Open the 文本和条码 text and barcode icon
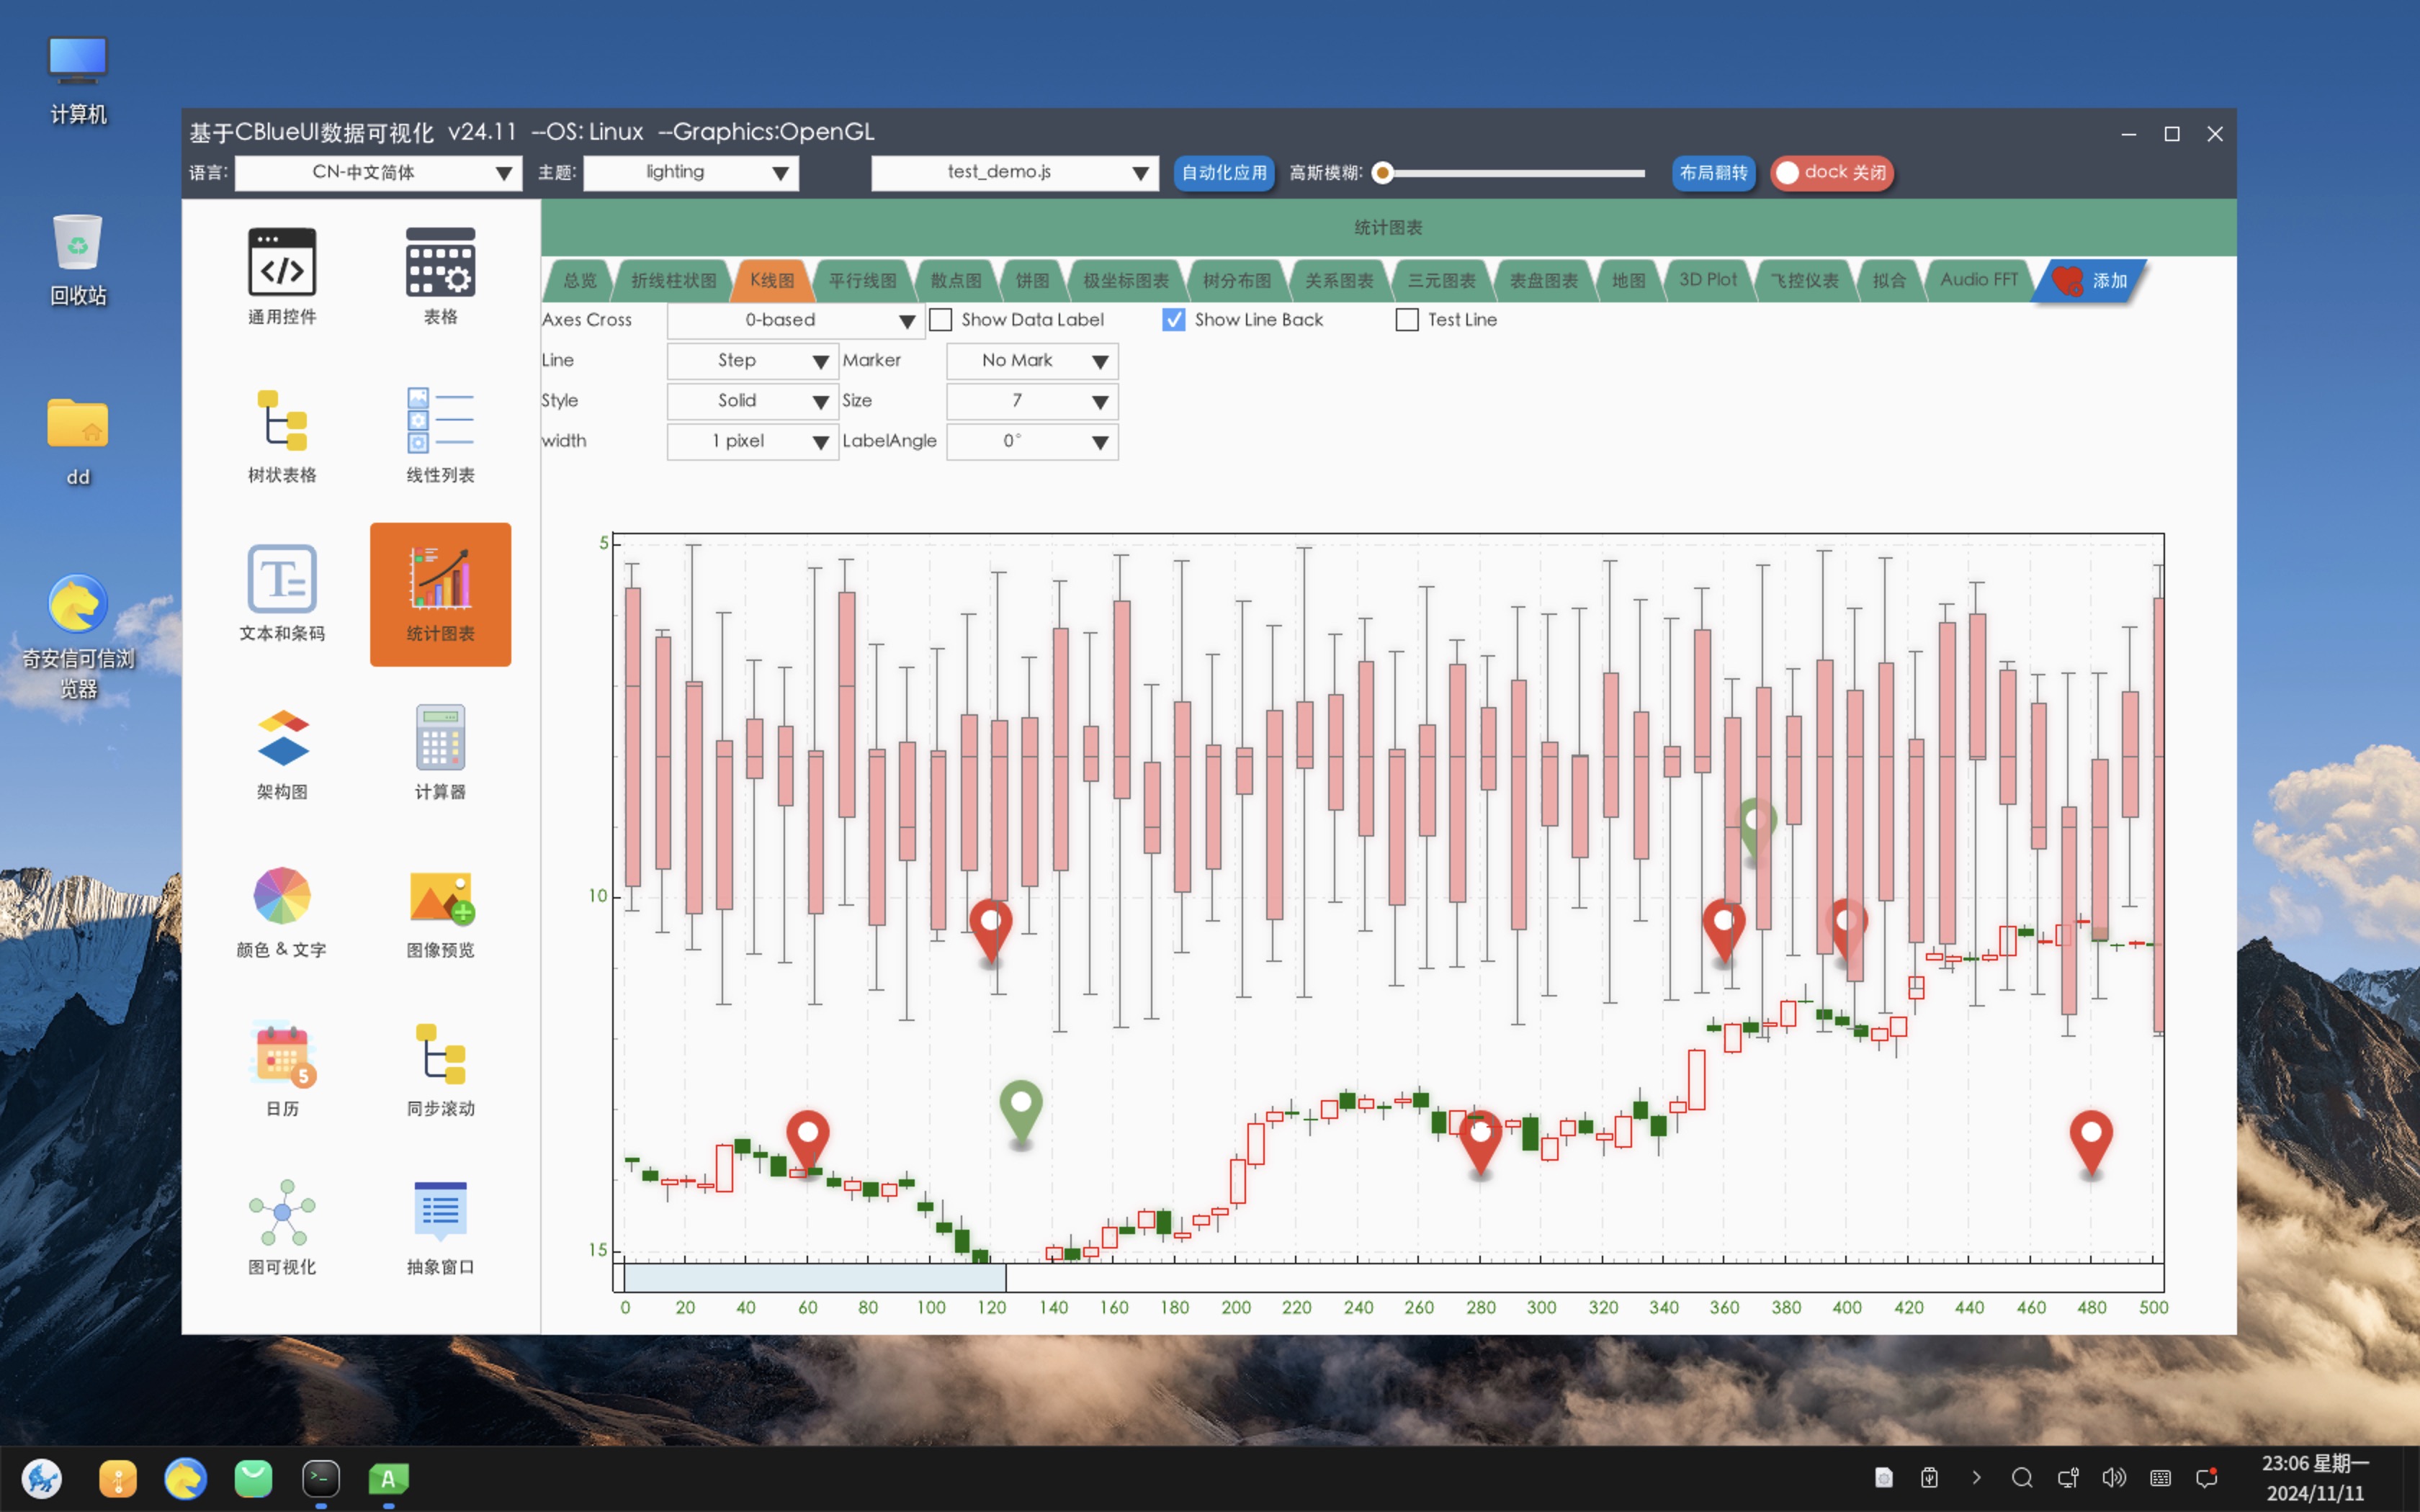The image size is (2420, 1512). tap(282, 579)
